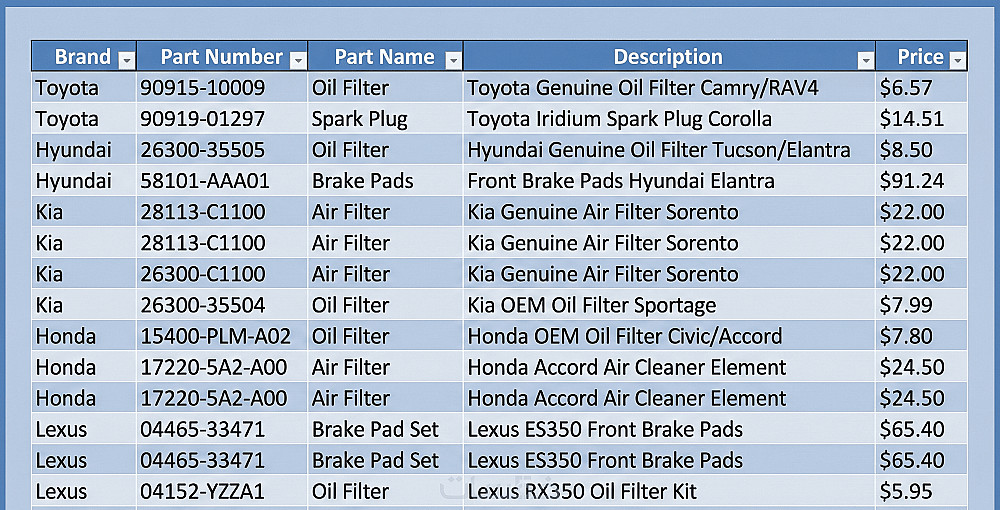Viewport: 1000px width, 510px height.
Task: Select the $5.95 price cell
Action: pyautogui.click(x=907, y=491)
